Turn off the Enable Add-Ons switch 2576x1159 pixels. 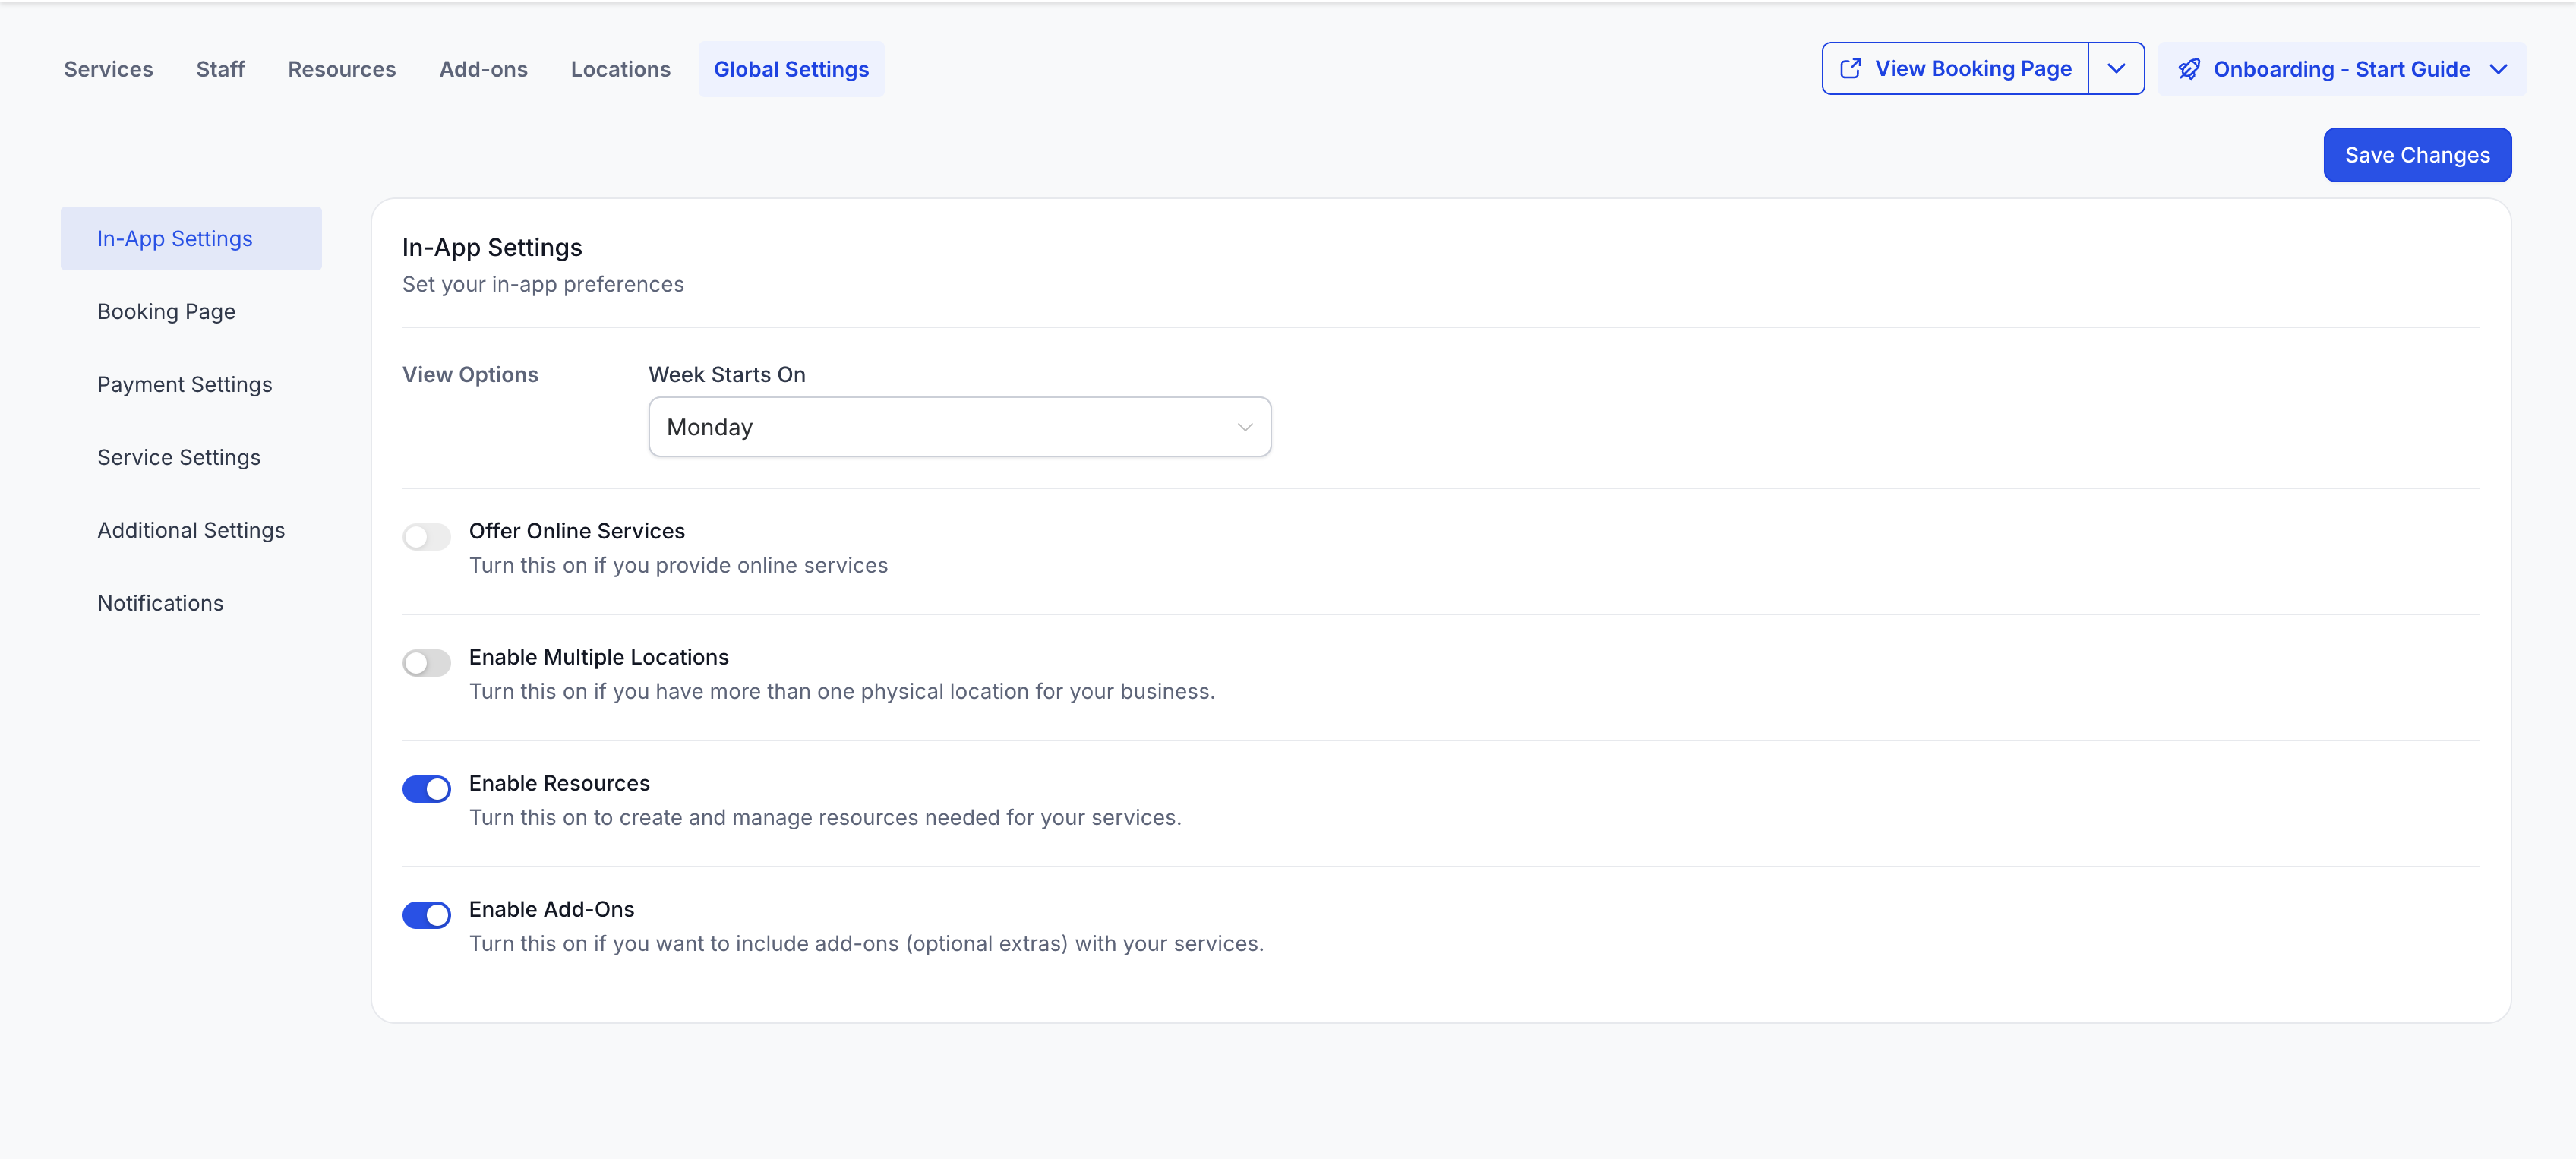[426, 915]
